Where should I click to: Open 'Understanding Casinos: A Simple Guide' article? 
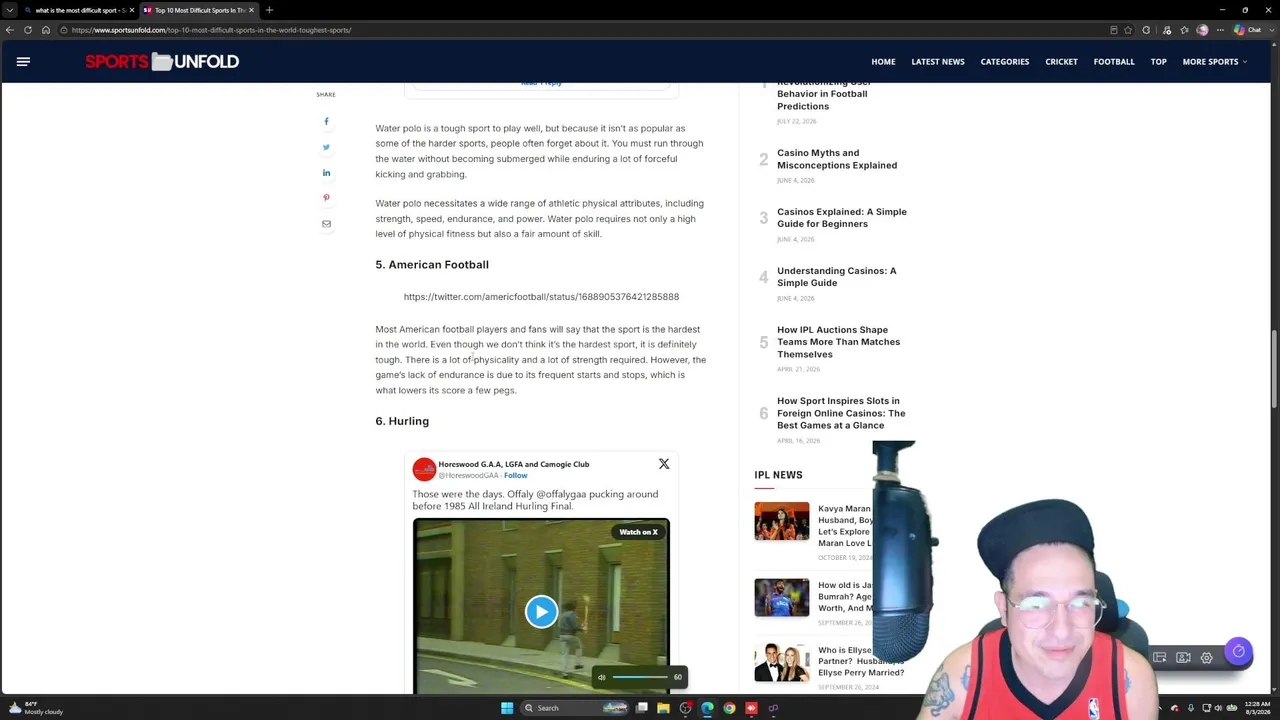(837, 277)
